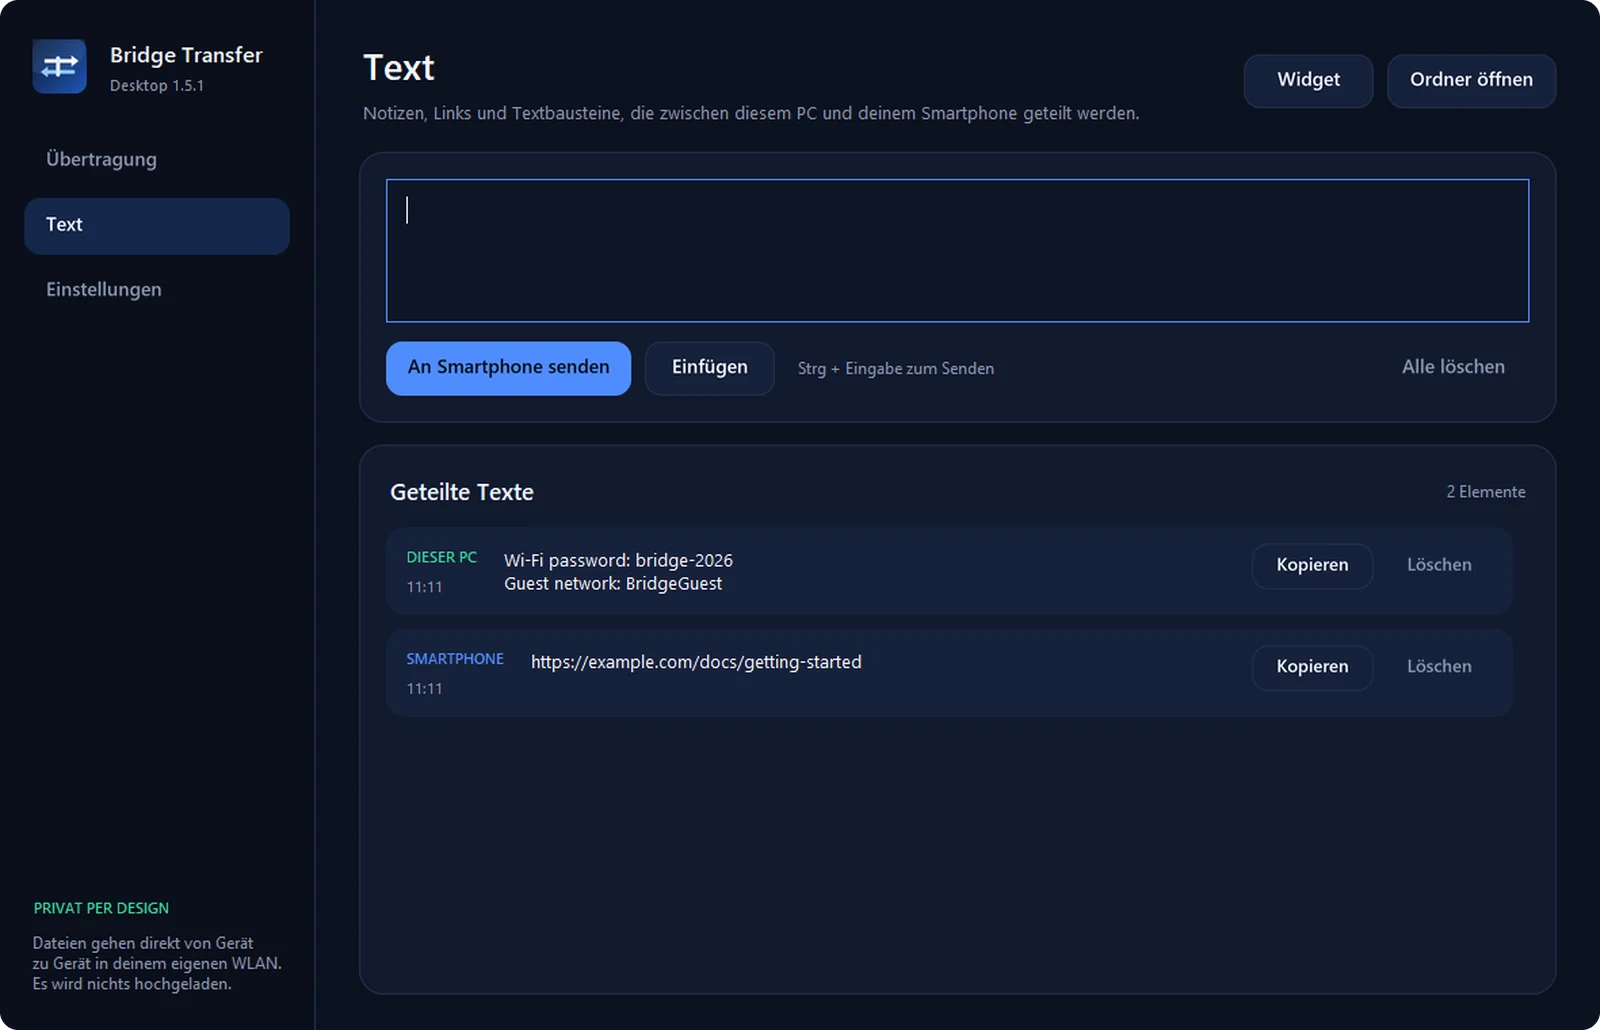Viewport: 1600px width, 1030px height.
Task: Clear everything with Alle löschen
Action: (1453, 367)
